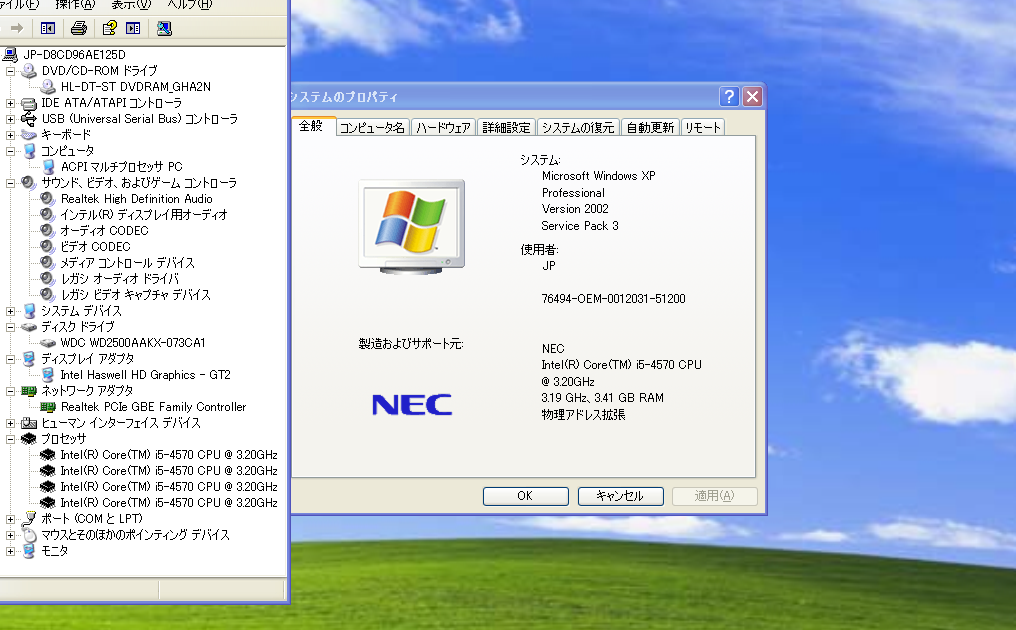Collapse the プロセッサ node

[10, 439]
